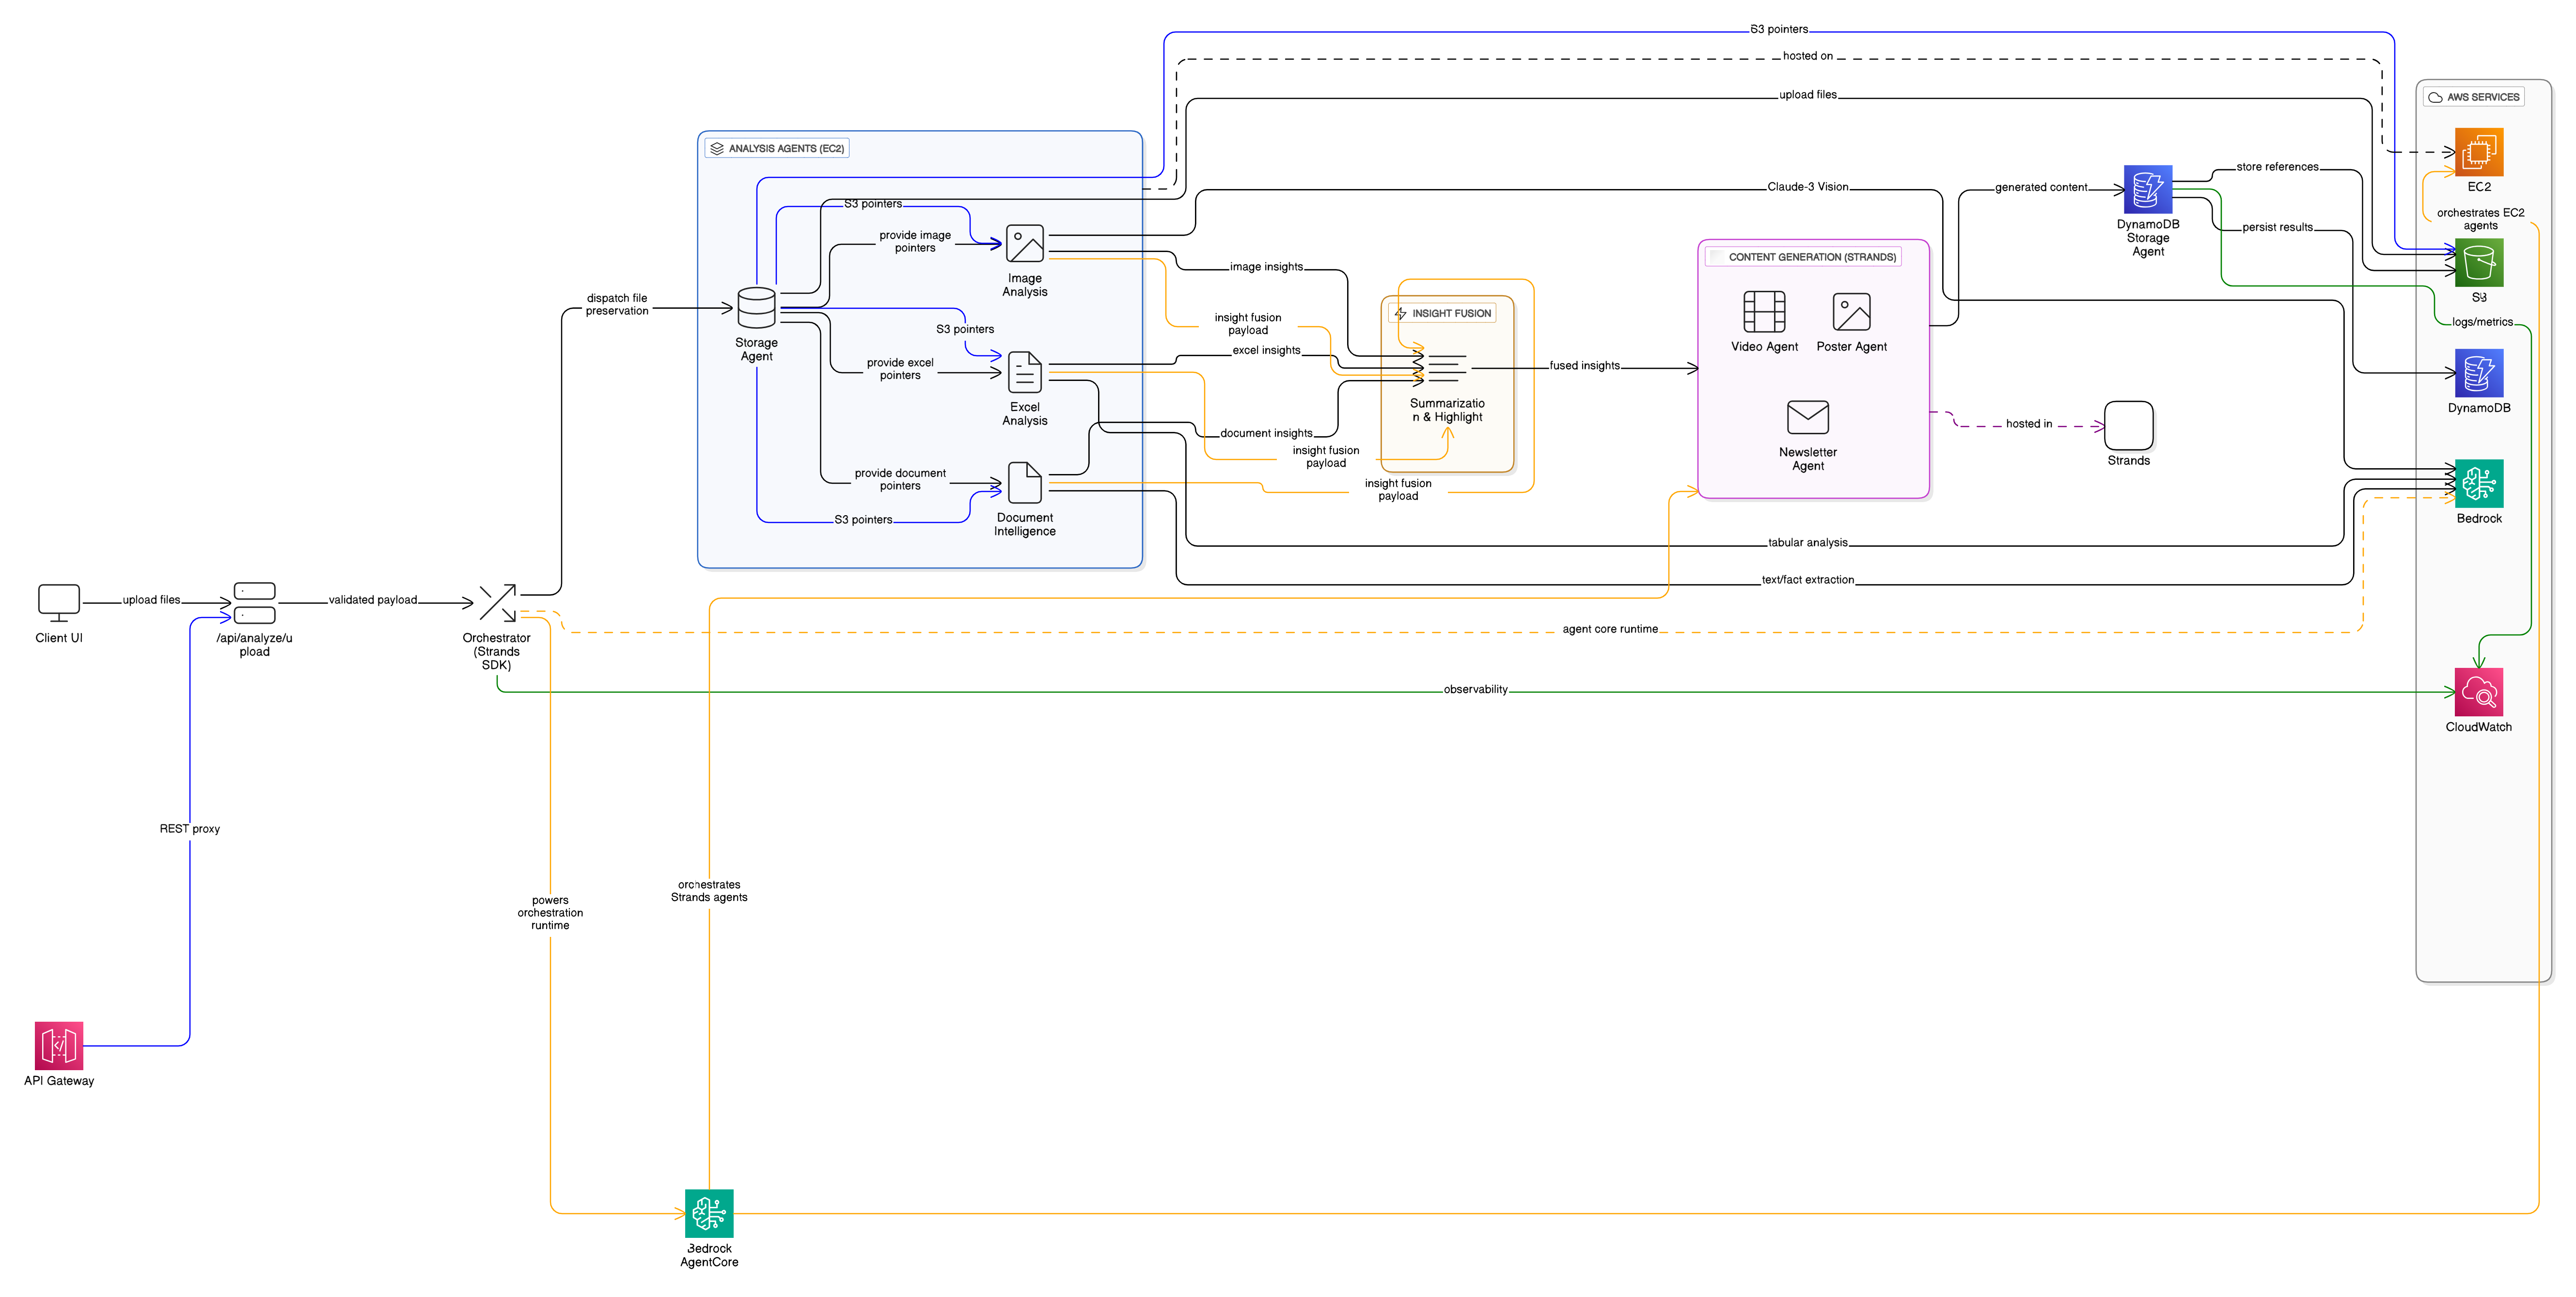Click the Image Analysis node icon
This screenshot has height=1297, width=2576.
click(1025, 244)
